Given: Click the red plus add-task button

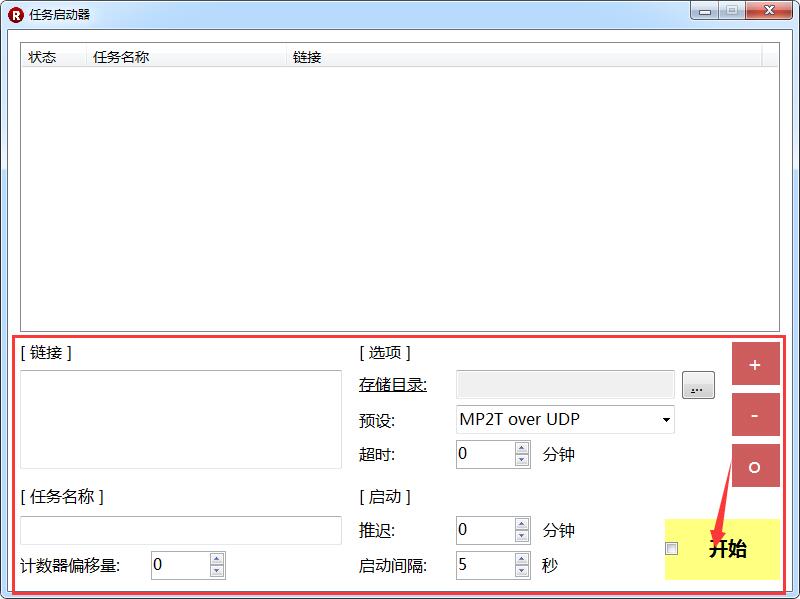Looking at the screenshot, I should pos(755,365).
